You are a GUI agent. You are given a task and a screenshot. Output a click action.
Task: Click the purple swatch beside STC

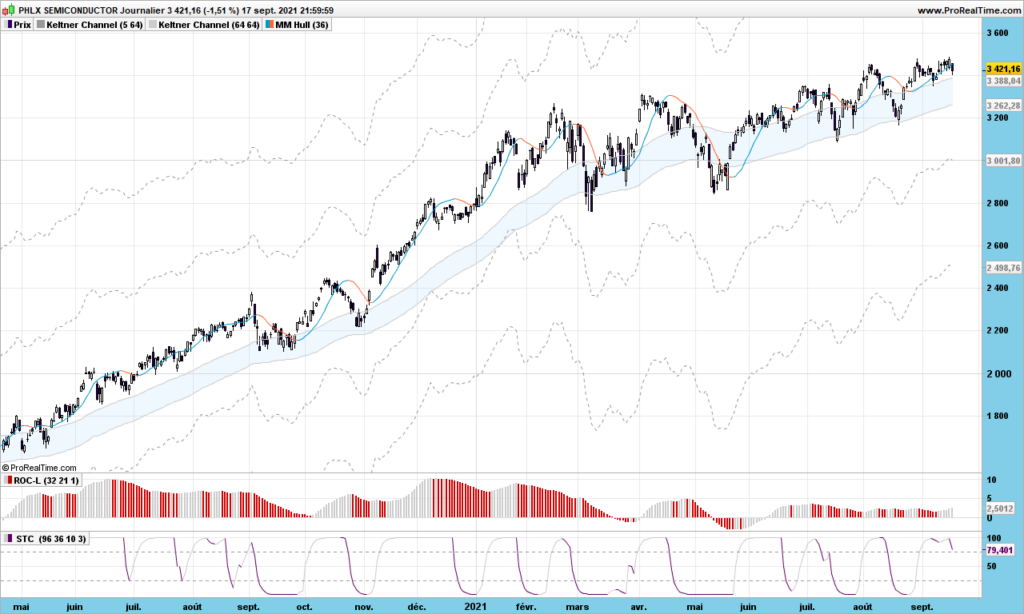tap(9, 539)
